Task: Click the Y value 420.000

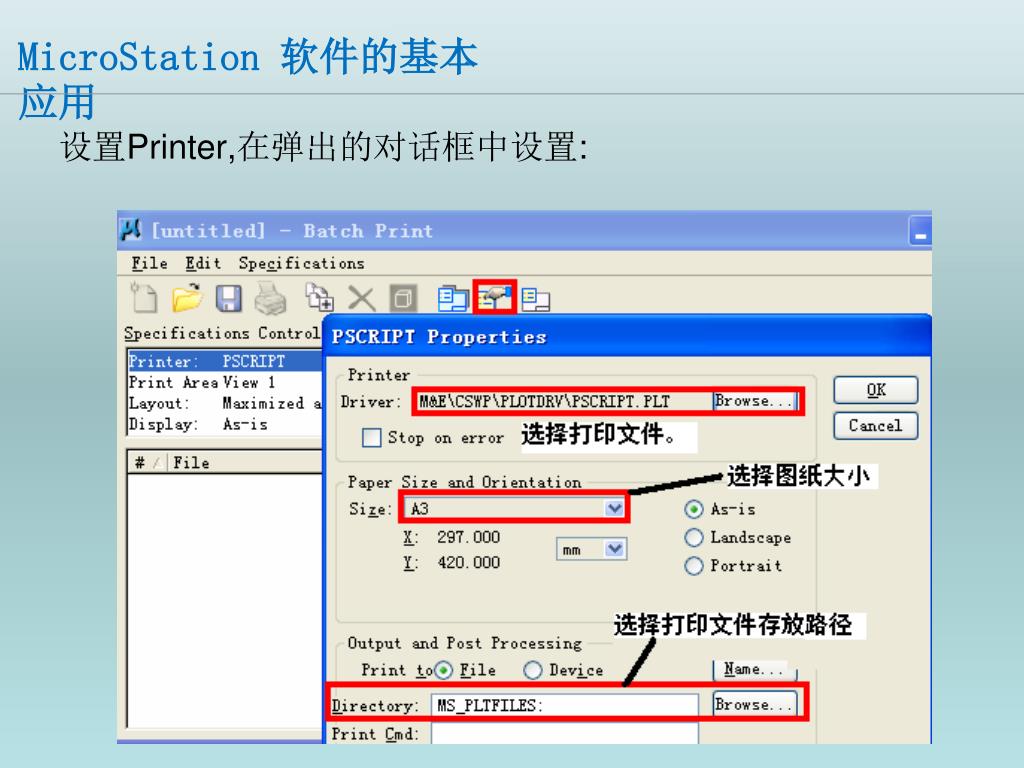Action: [x=468, y=562]
